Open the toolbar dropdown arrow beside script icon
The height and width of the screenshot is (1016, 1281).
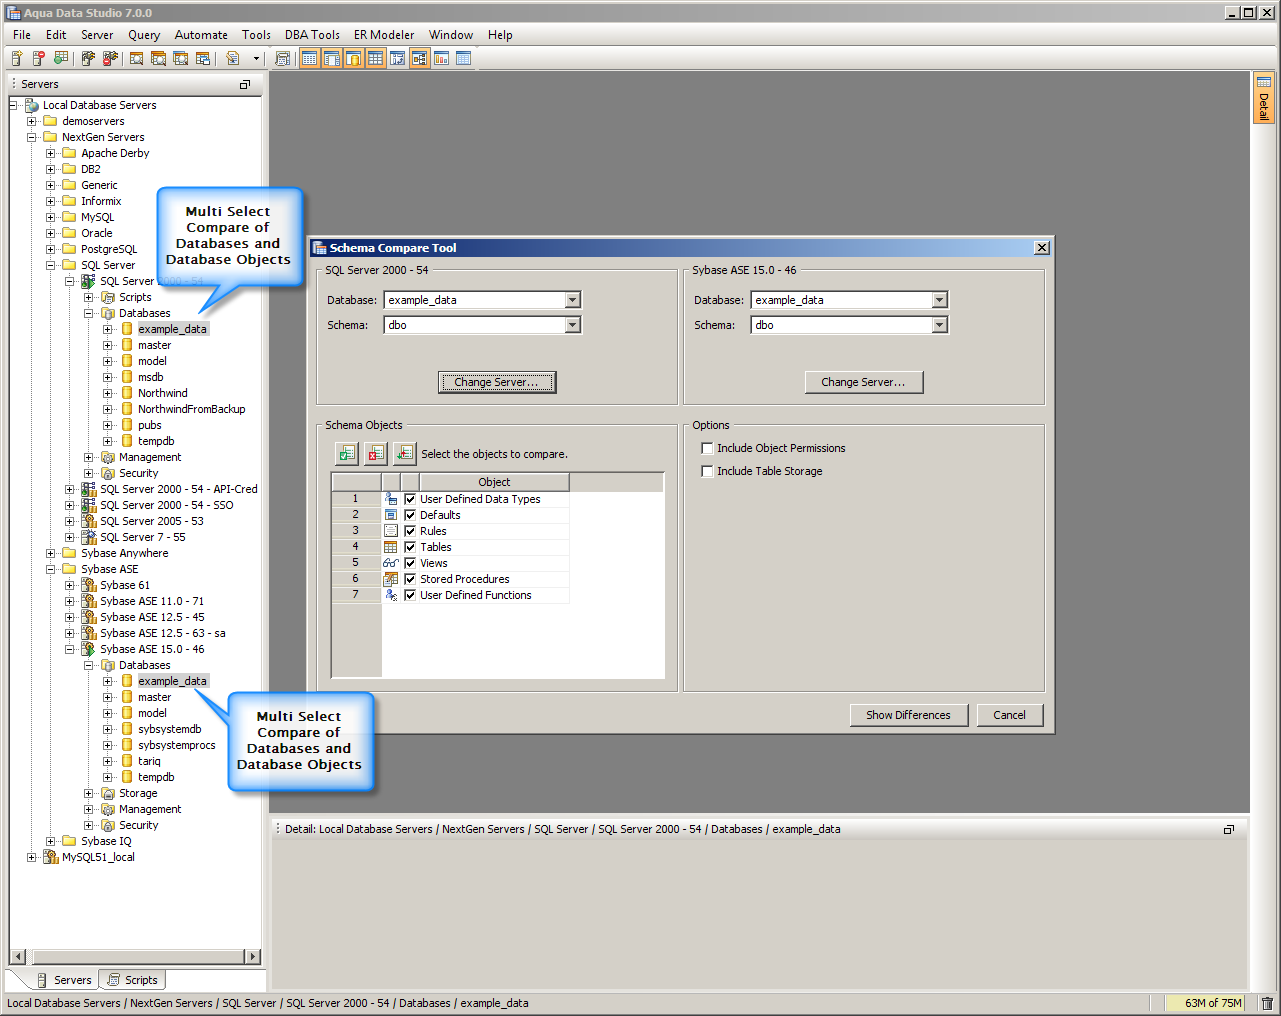[x=256, y=59]
